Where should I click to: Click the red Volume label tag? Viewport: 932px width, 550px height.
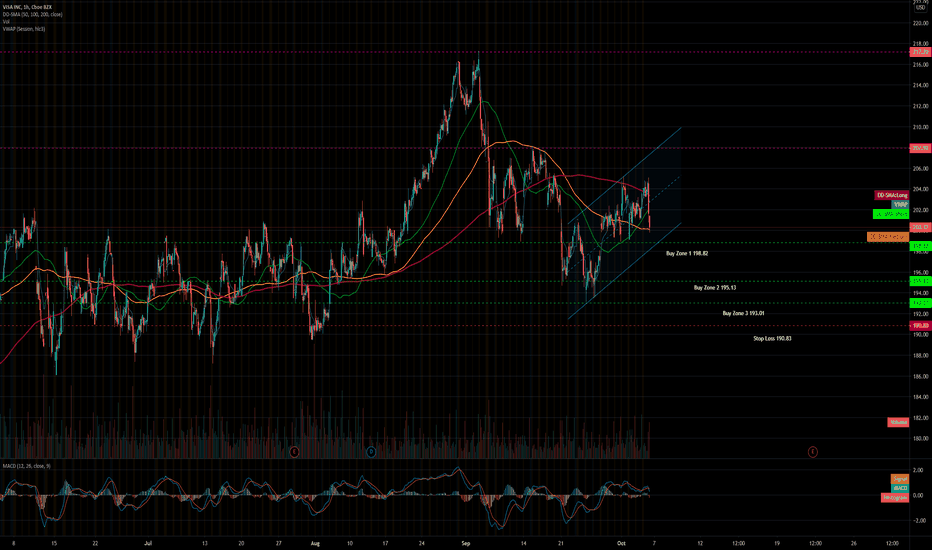(898, 422)
